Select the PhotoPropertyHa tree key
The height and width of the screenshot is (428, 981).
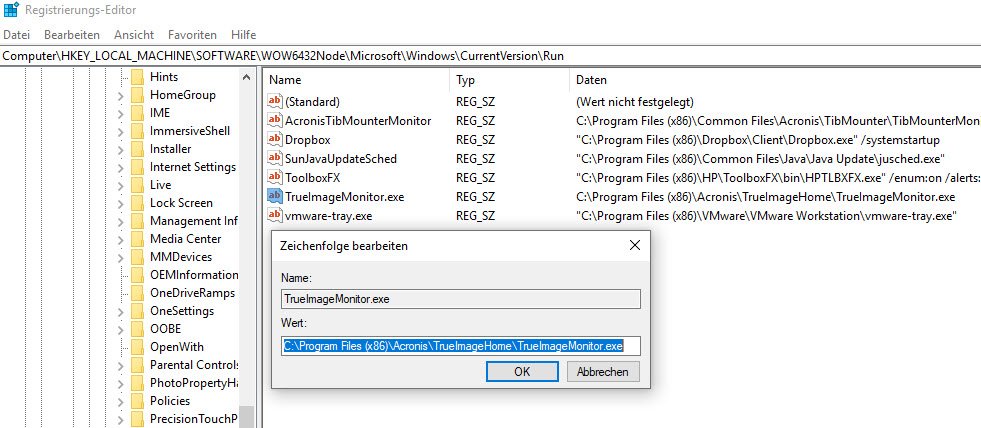point(194,383)
